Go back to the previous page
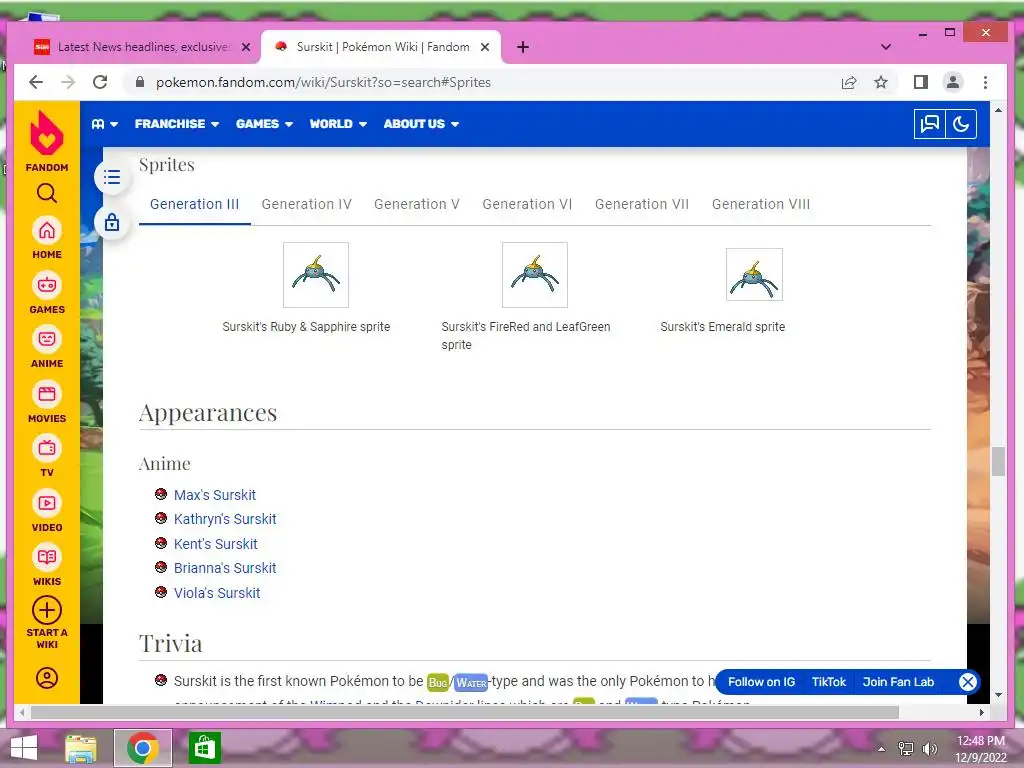 point(36,82)
